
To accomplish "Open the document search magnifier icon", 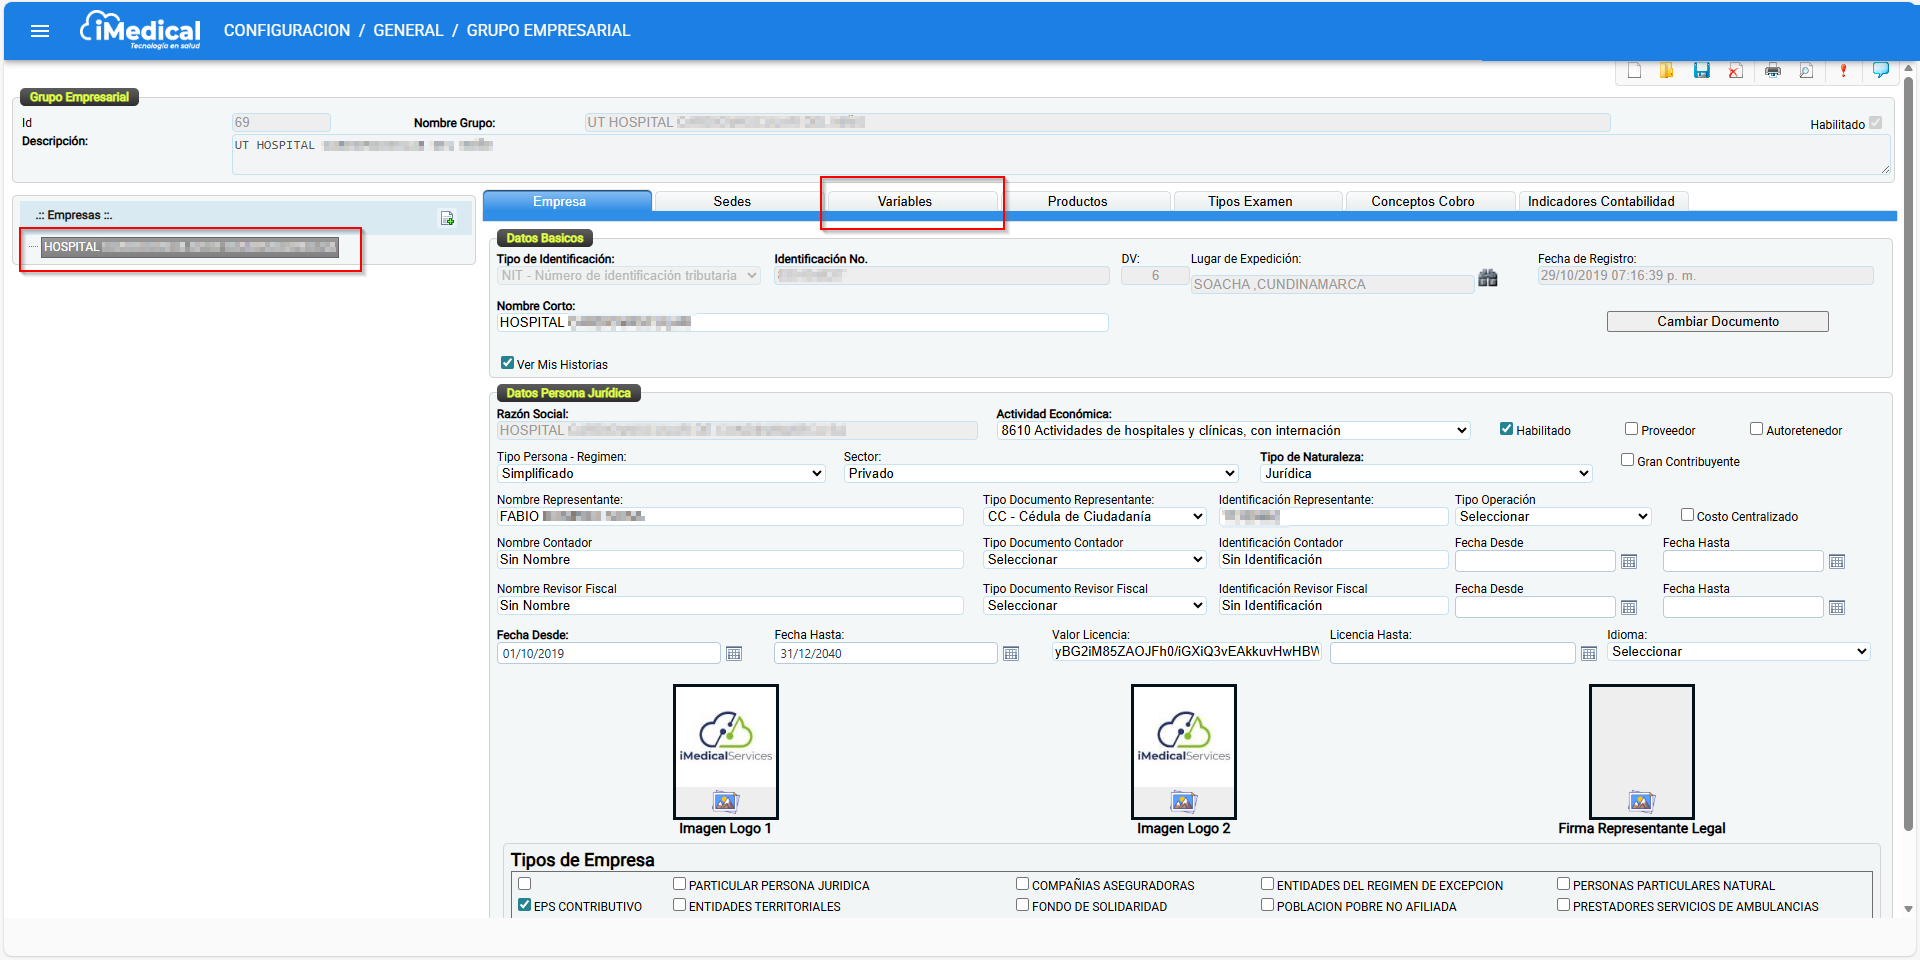I will (1806, 70).
